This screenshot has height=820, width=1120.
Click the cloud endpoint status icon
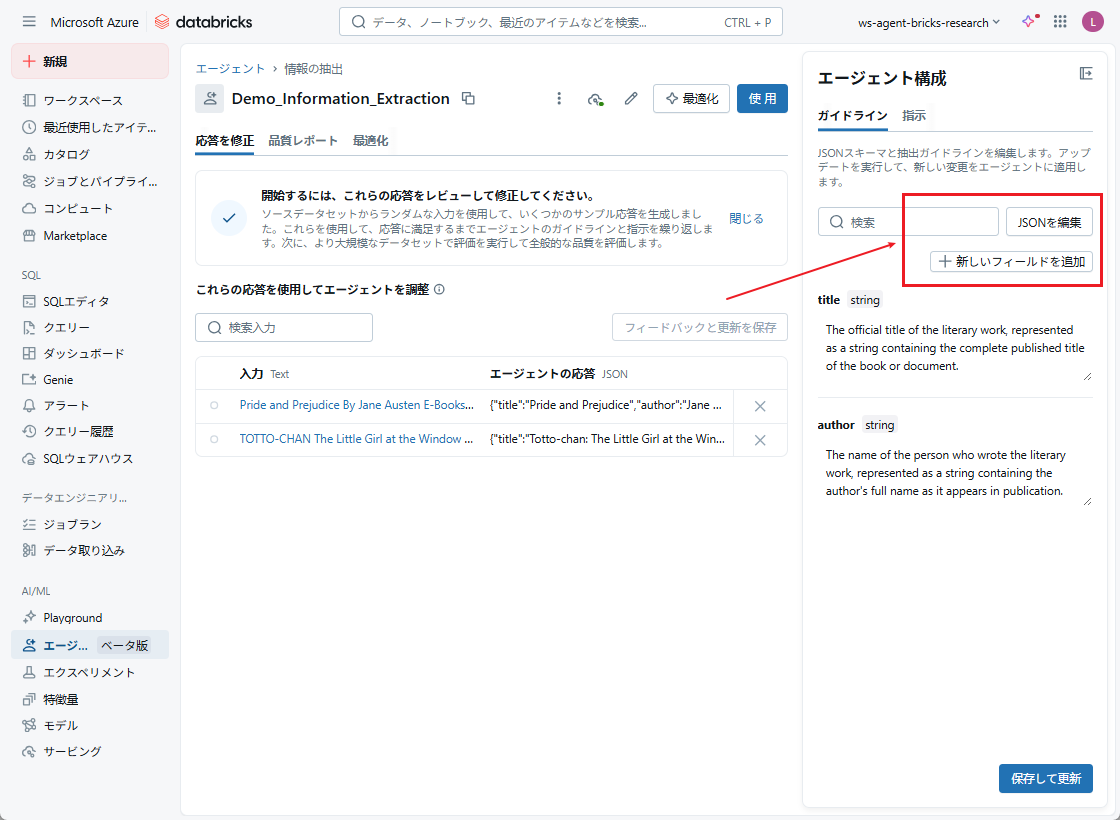coord(595,98)
